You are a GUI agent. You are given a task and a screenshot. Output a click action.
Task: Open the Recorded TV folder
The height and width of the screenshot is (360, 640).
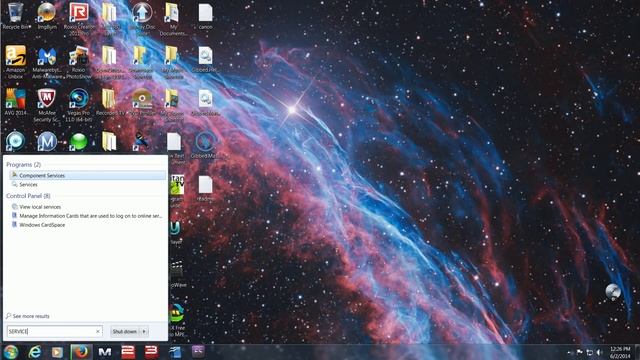click(x=109, y=102)
